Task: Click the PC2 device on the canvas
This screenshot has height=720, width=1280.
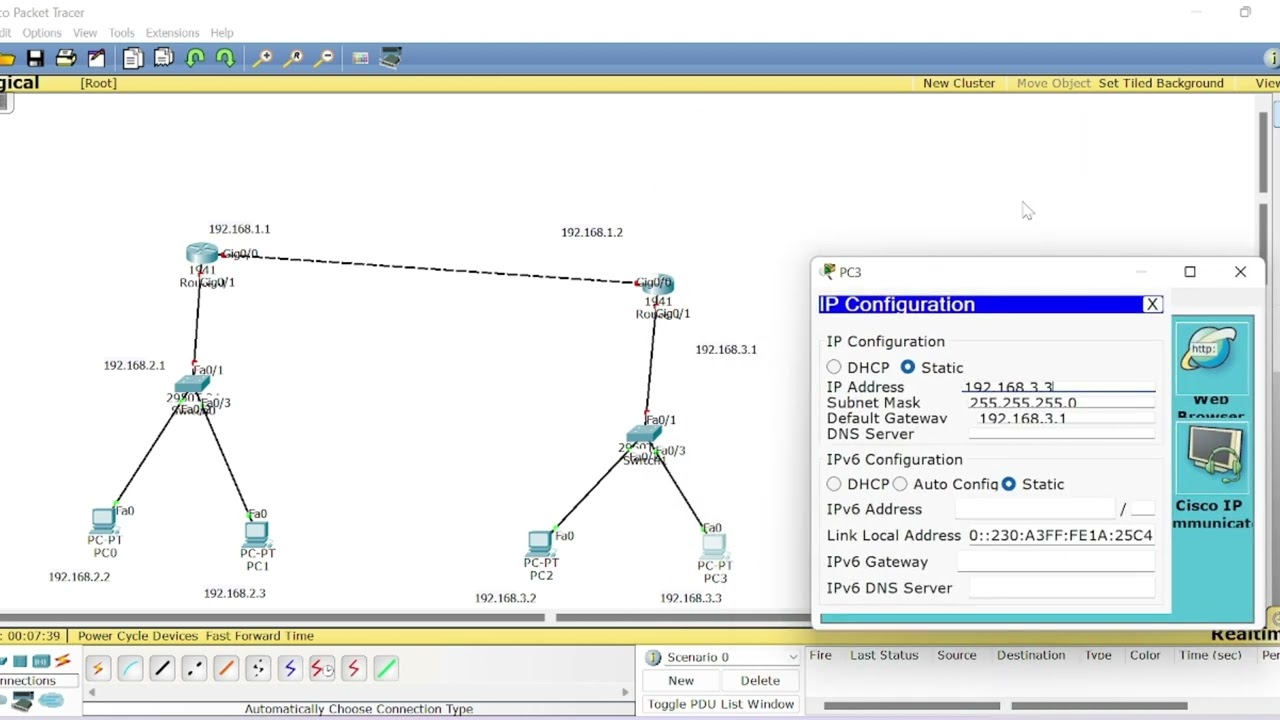Action: pyautogui.click(x=540, y=545)
